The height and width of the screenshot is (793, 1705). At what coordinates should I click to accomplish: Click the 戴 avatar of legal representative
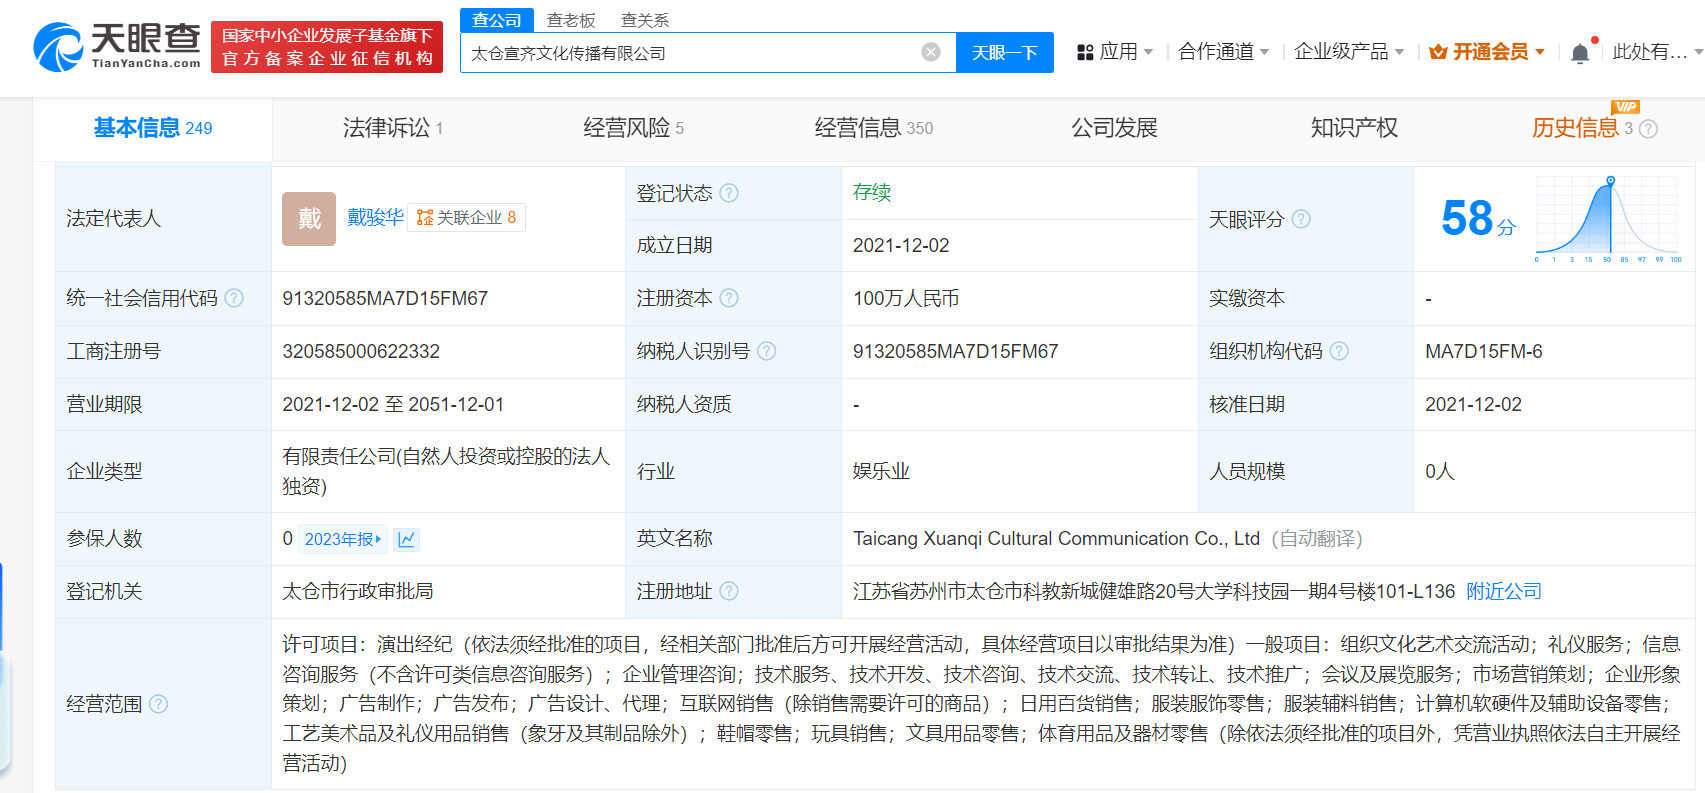point(309,219)
